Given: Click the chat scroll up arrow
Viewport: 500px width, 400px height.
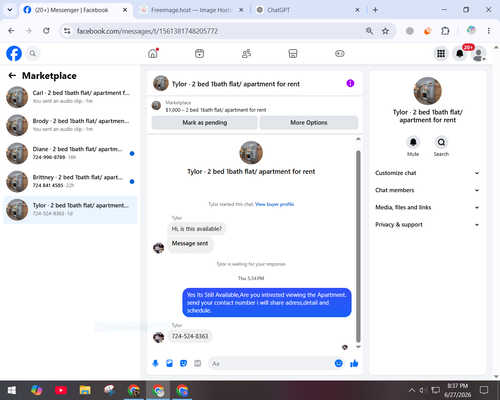Looking at the screenshot, I should 358,139.
